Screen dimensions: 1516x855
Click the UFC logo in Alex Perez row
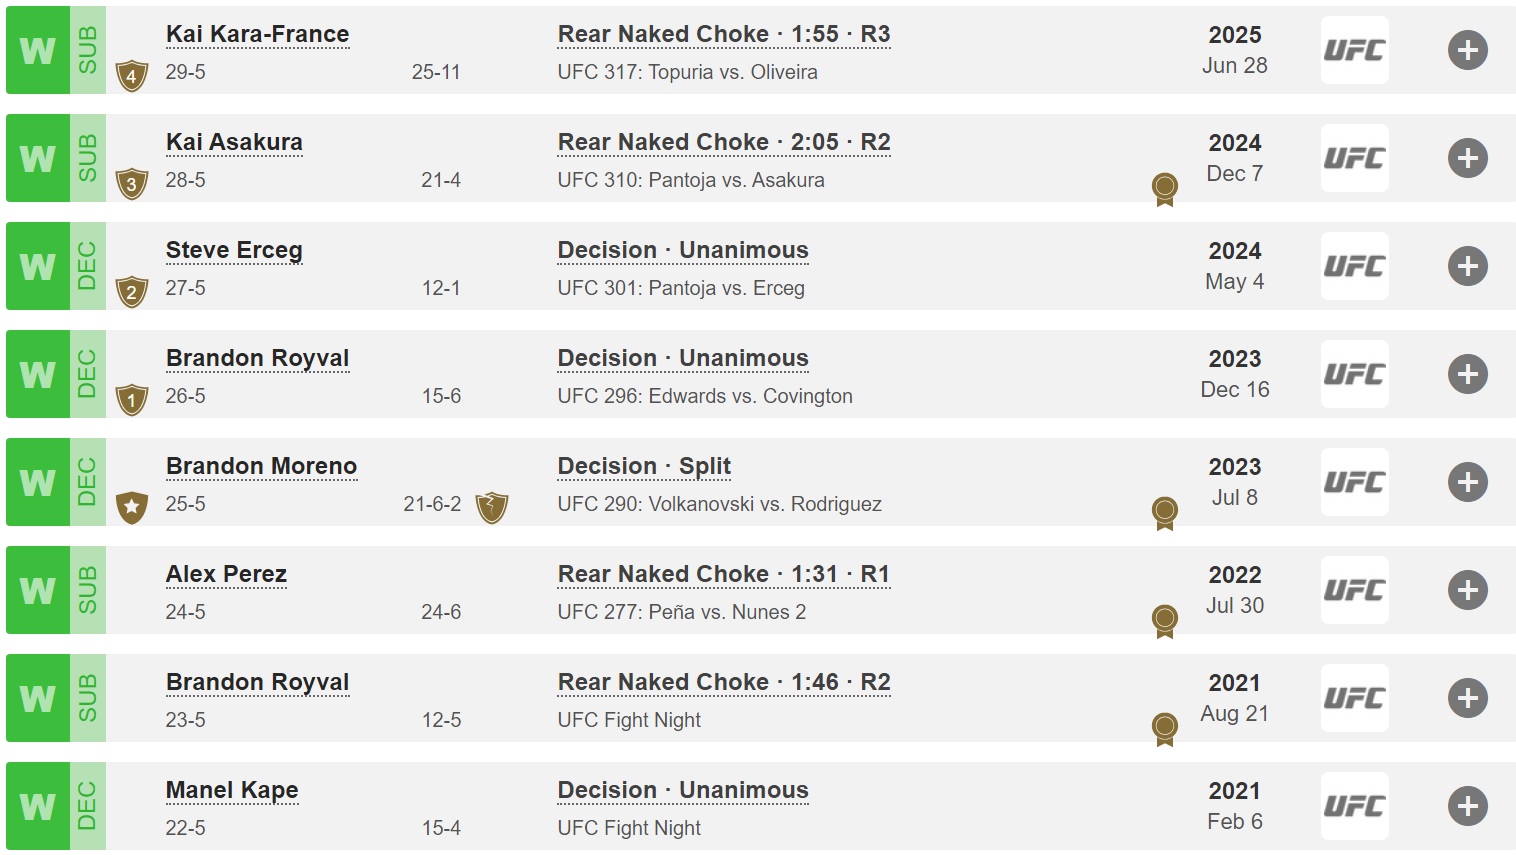click(1354, 590)
